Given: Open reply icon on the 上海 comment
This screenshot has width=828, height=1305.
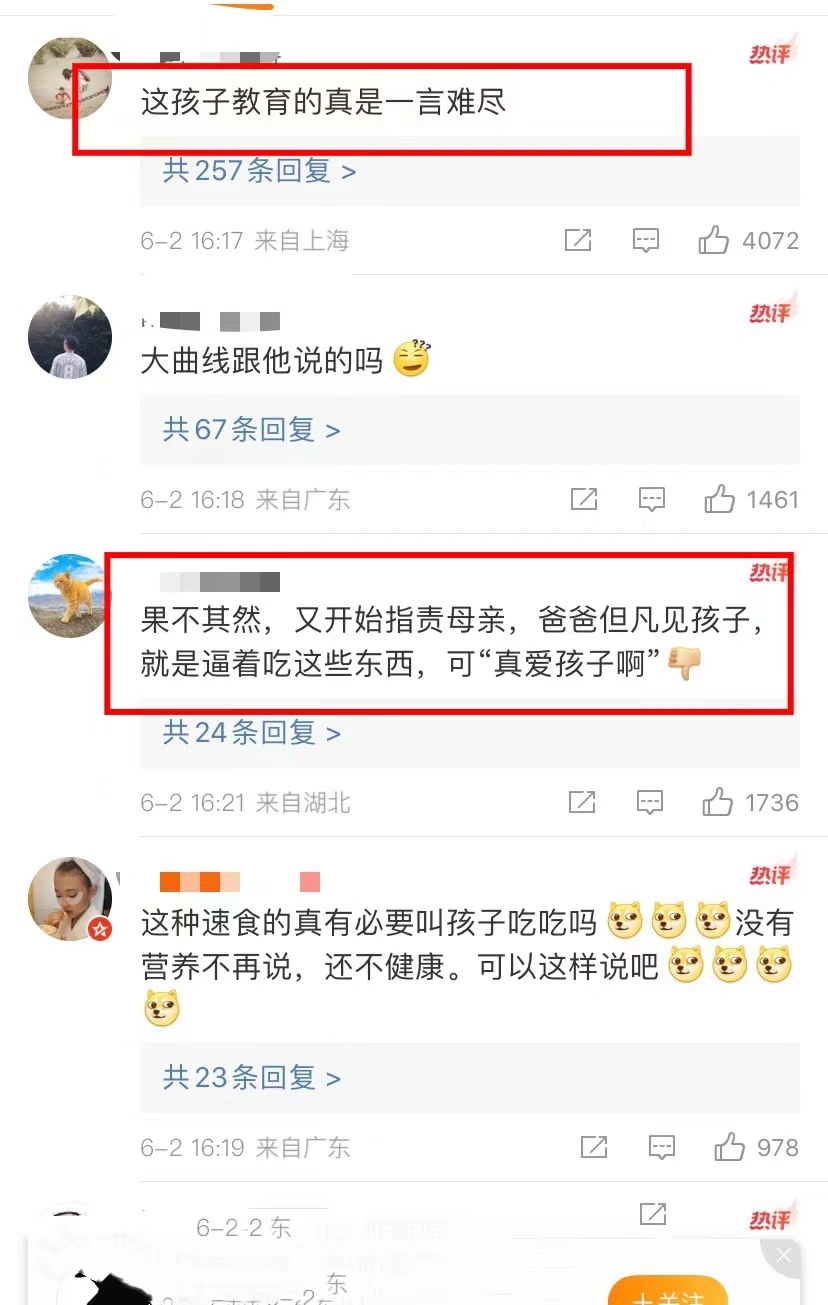Looking at the screenshot, I should coord(646,240).
